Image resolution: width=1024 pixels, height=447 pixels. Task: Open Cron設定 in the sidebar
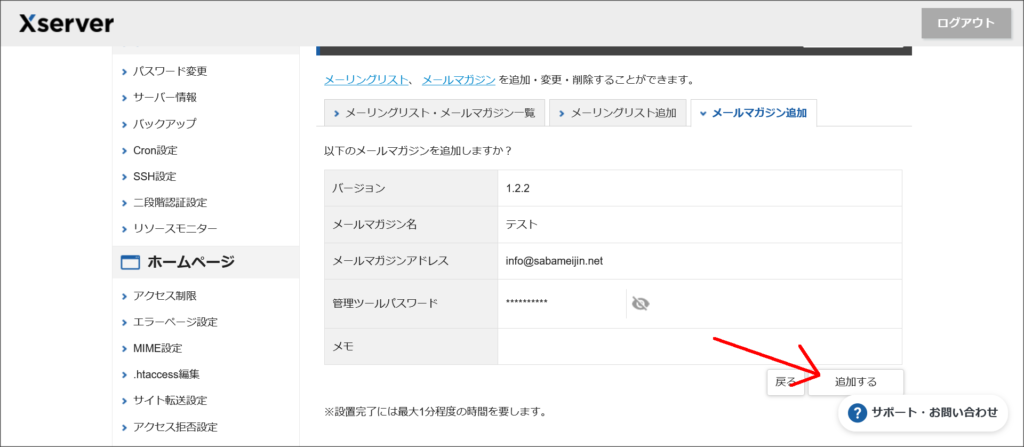coord(155,150)
